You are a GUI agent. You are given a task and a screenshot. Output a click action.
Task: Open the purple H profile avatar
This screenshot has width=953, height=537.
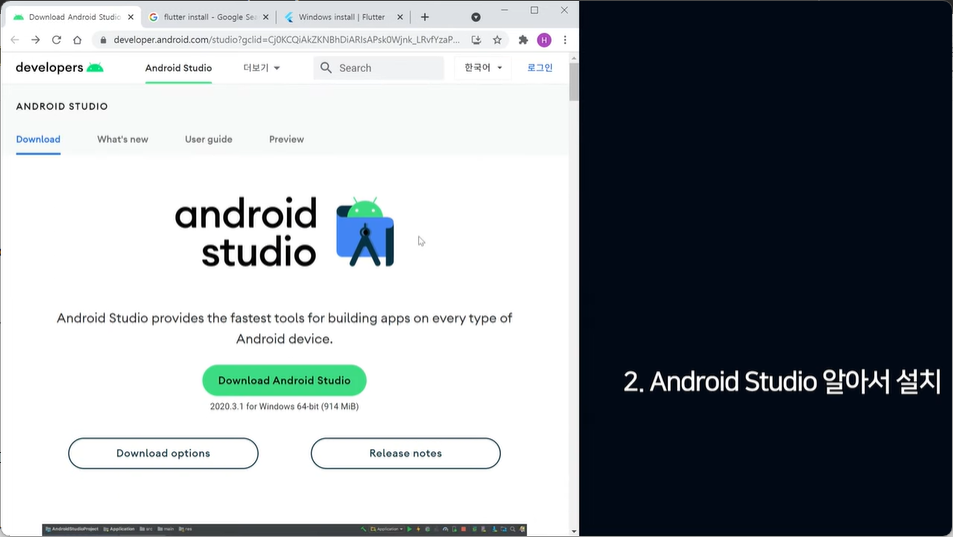point(544,40)
